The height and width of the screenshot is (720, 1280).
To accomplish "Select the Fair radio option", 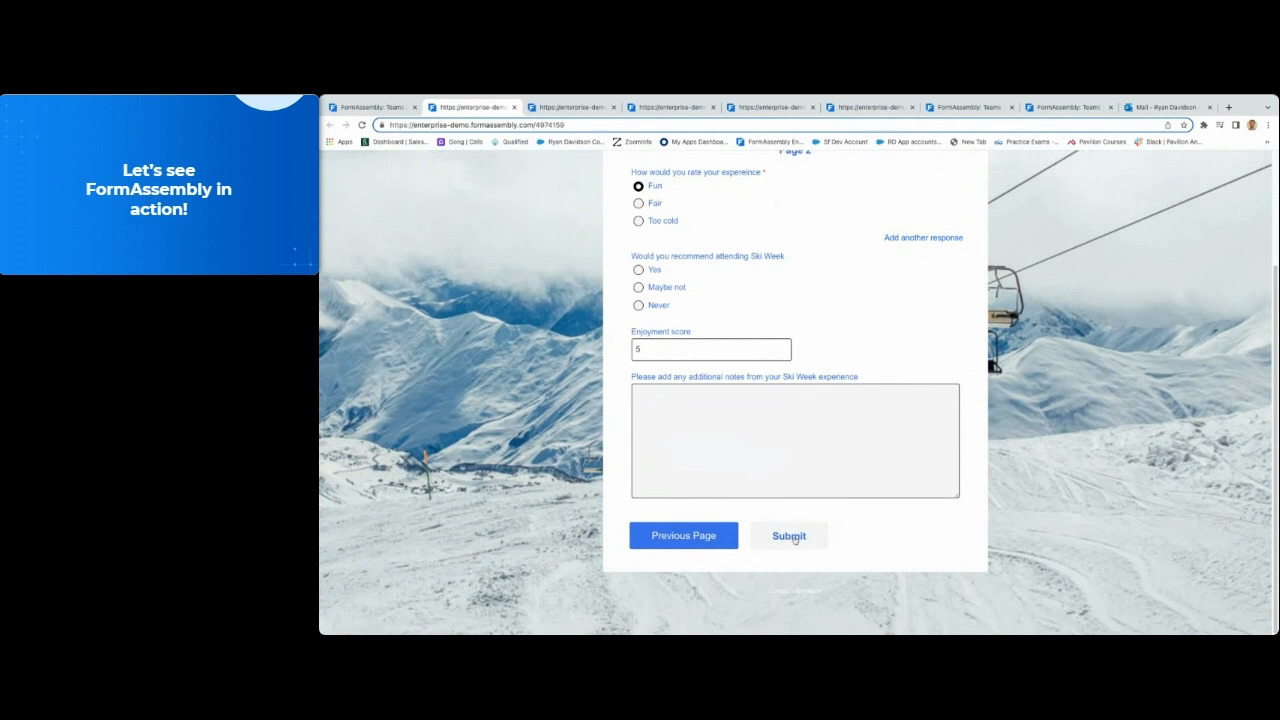I will click(638, 203).
